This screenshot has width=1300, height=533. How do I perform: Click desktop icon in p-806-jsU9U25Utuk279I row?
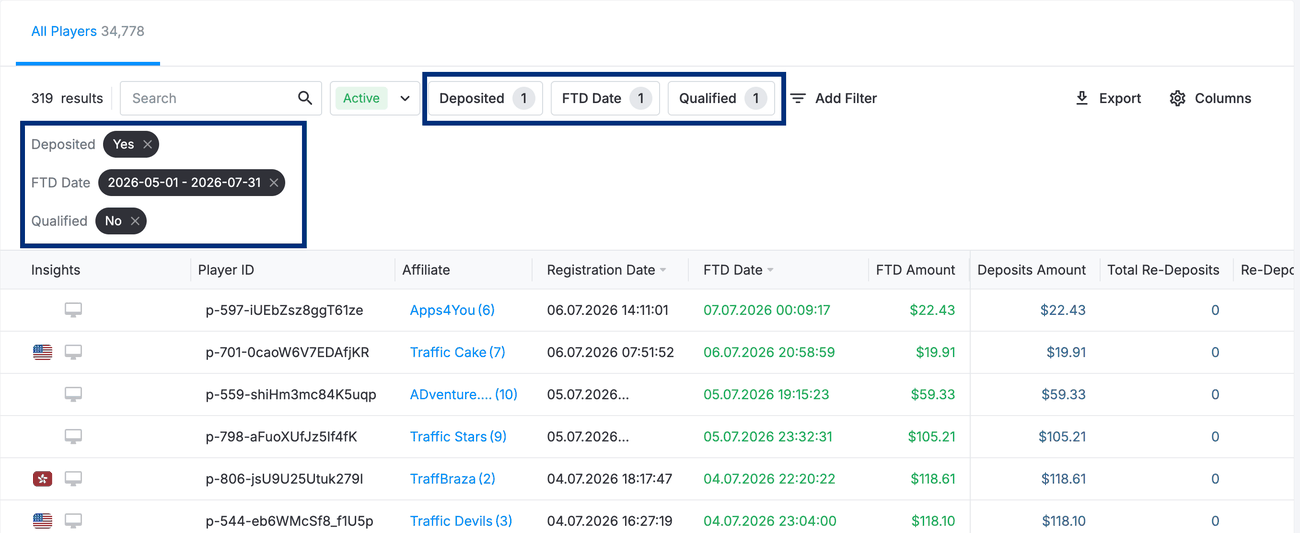pos(73,479)
